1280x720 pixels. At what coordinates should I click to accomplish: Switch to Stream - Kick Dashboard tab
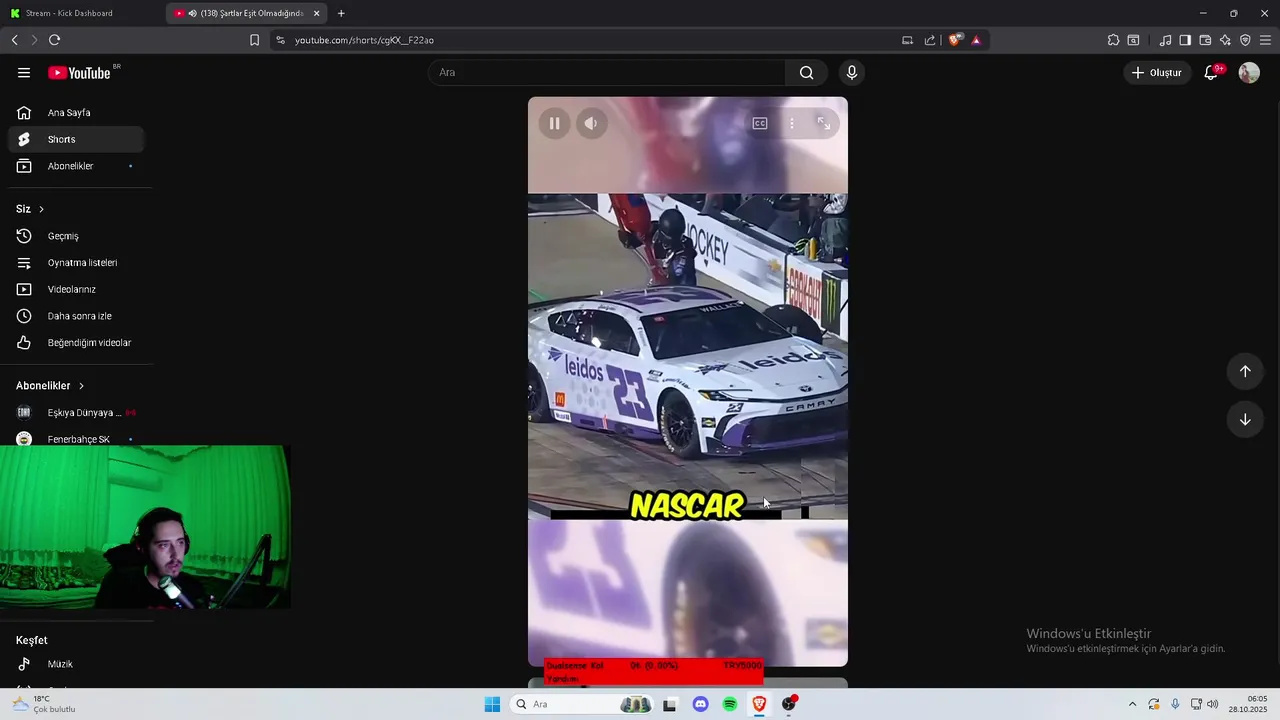(x=82, y=13)
